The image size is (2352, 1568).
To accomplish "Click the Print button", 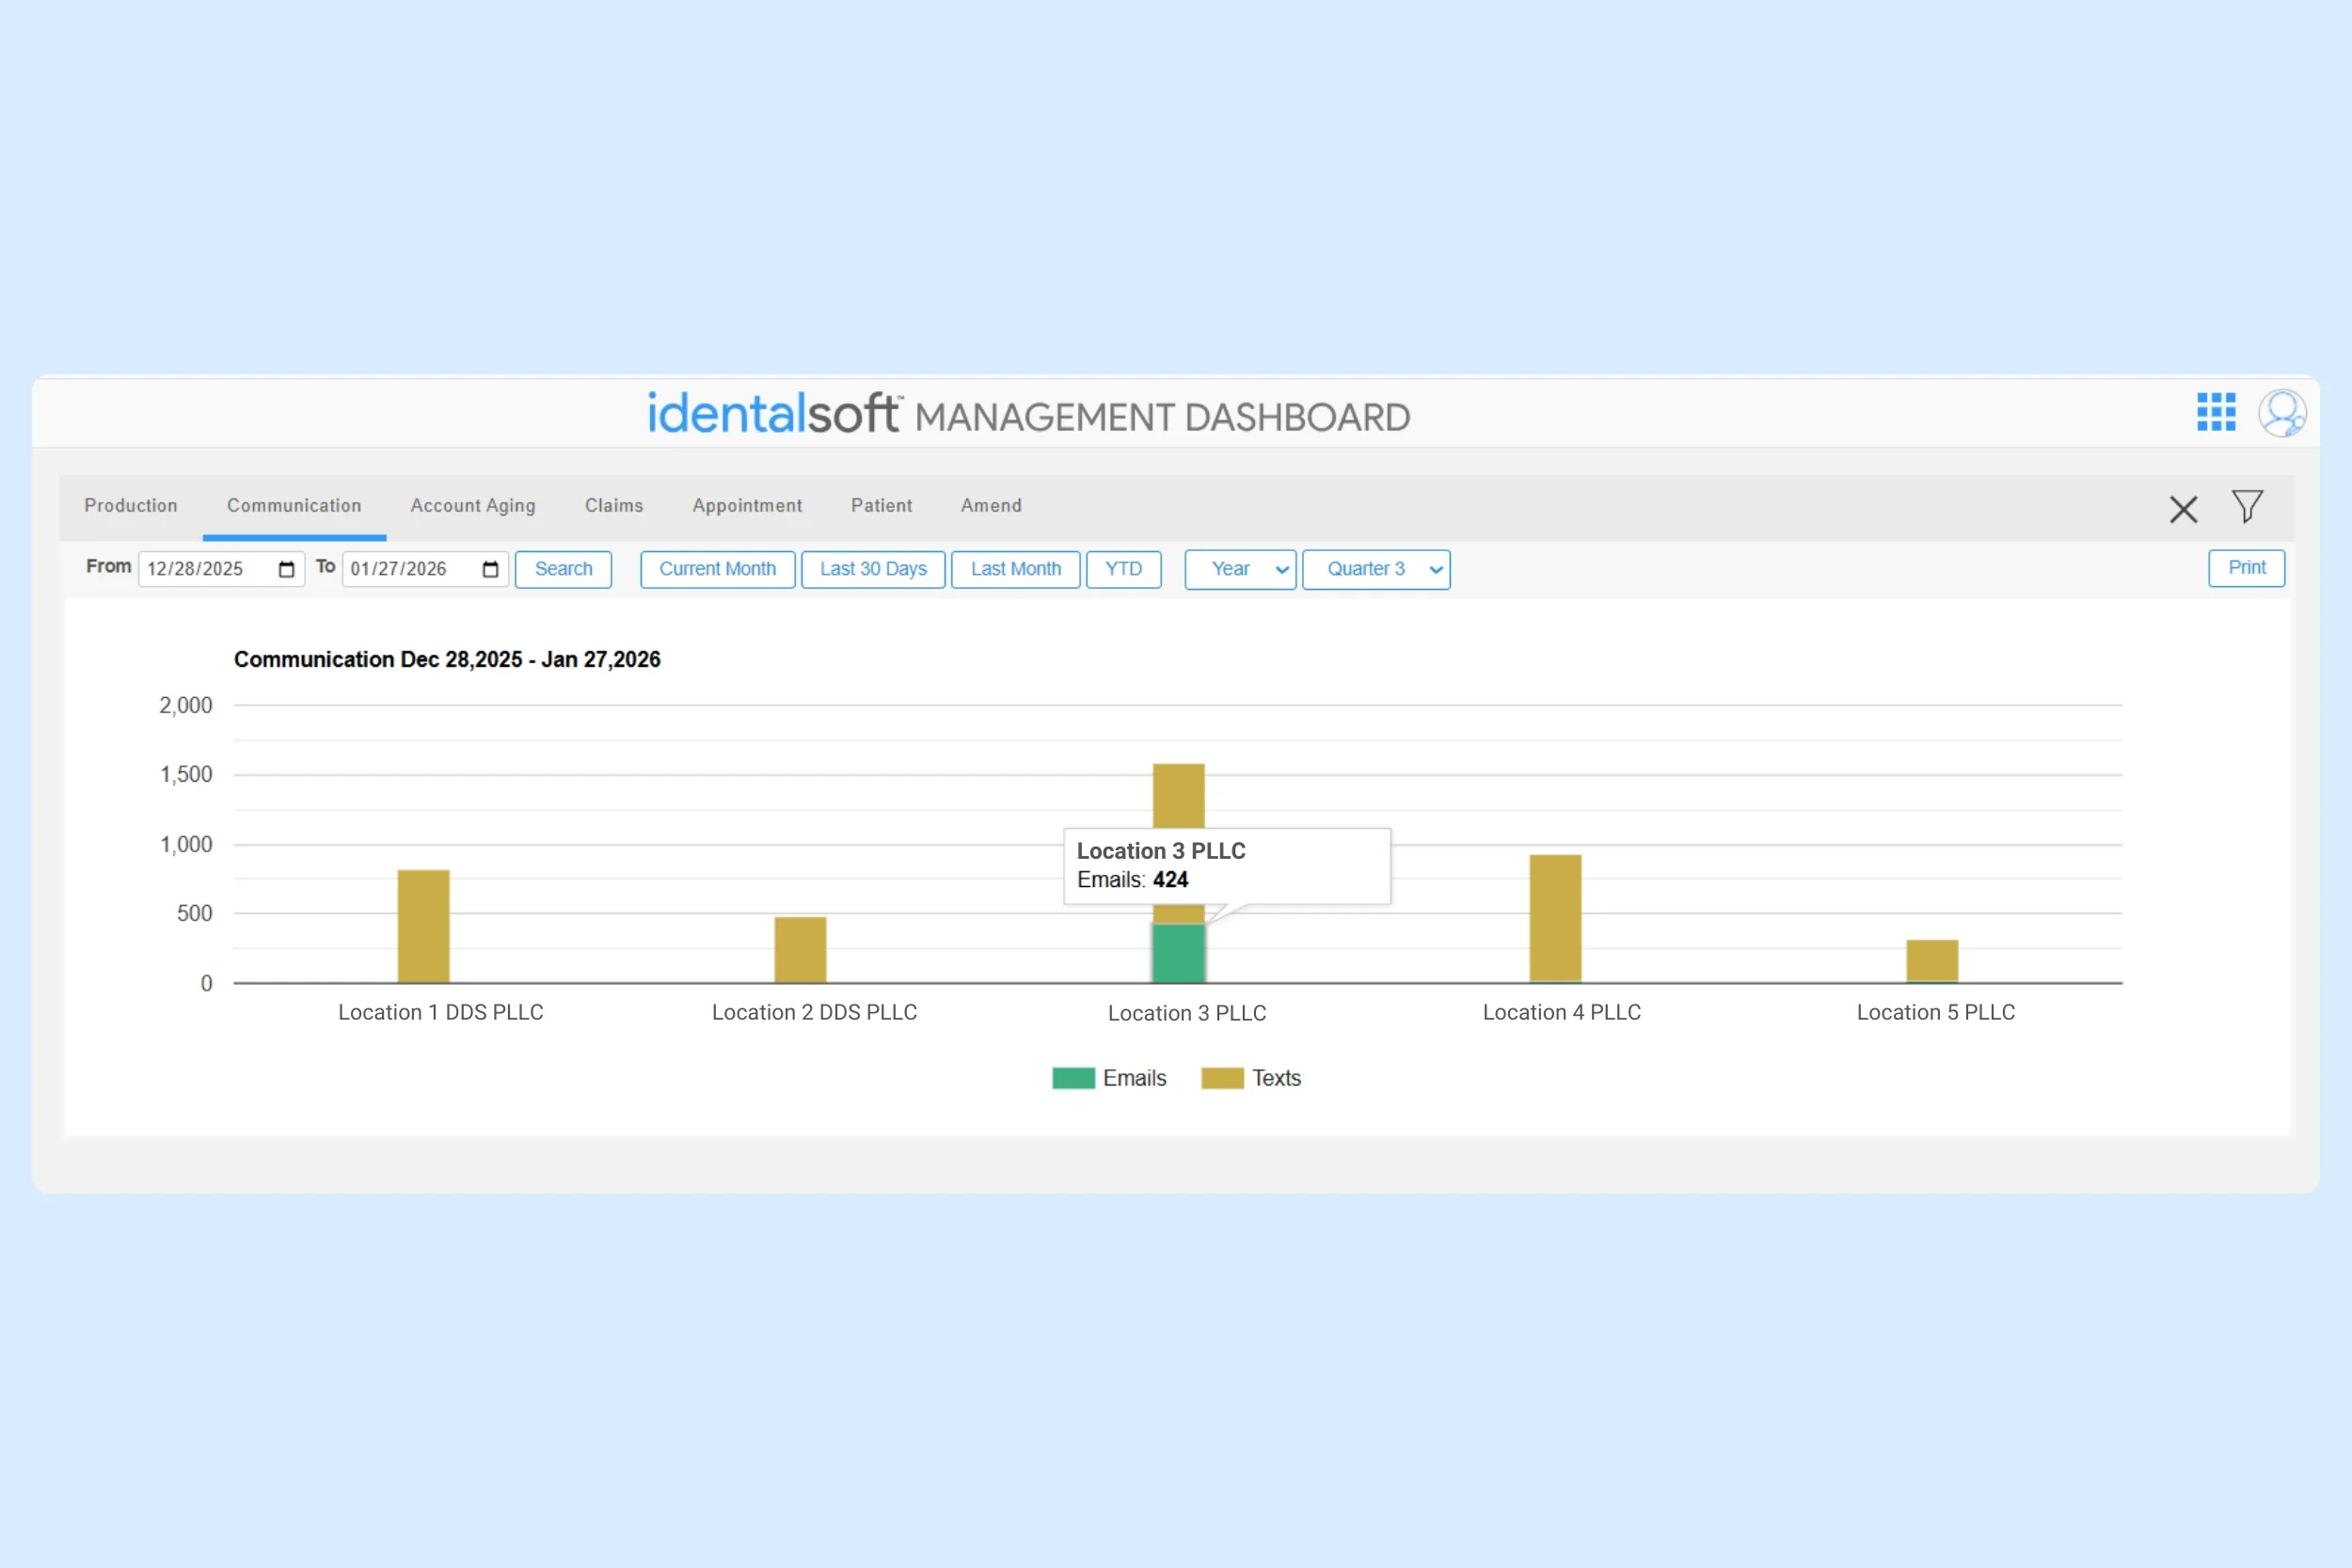I will coord(2246,568).
